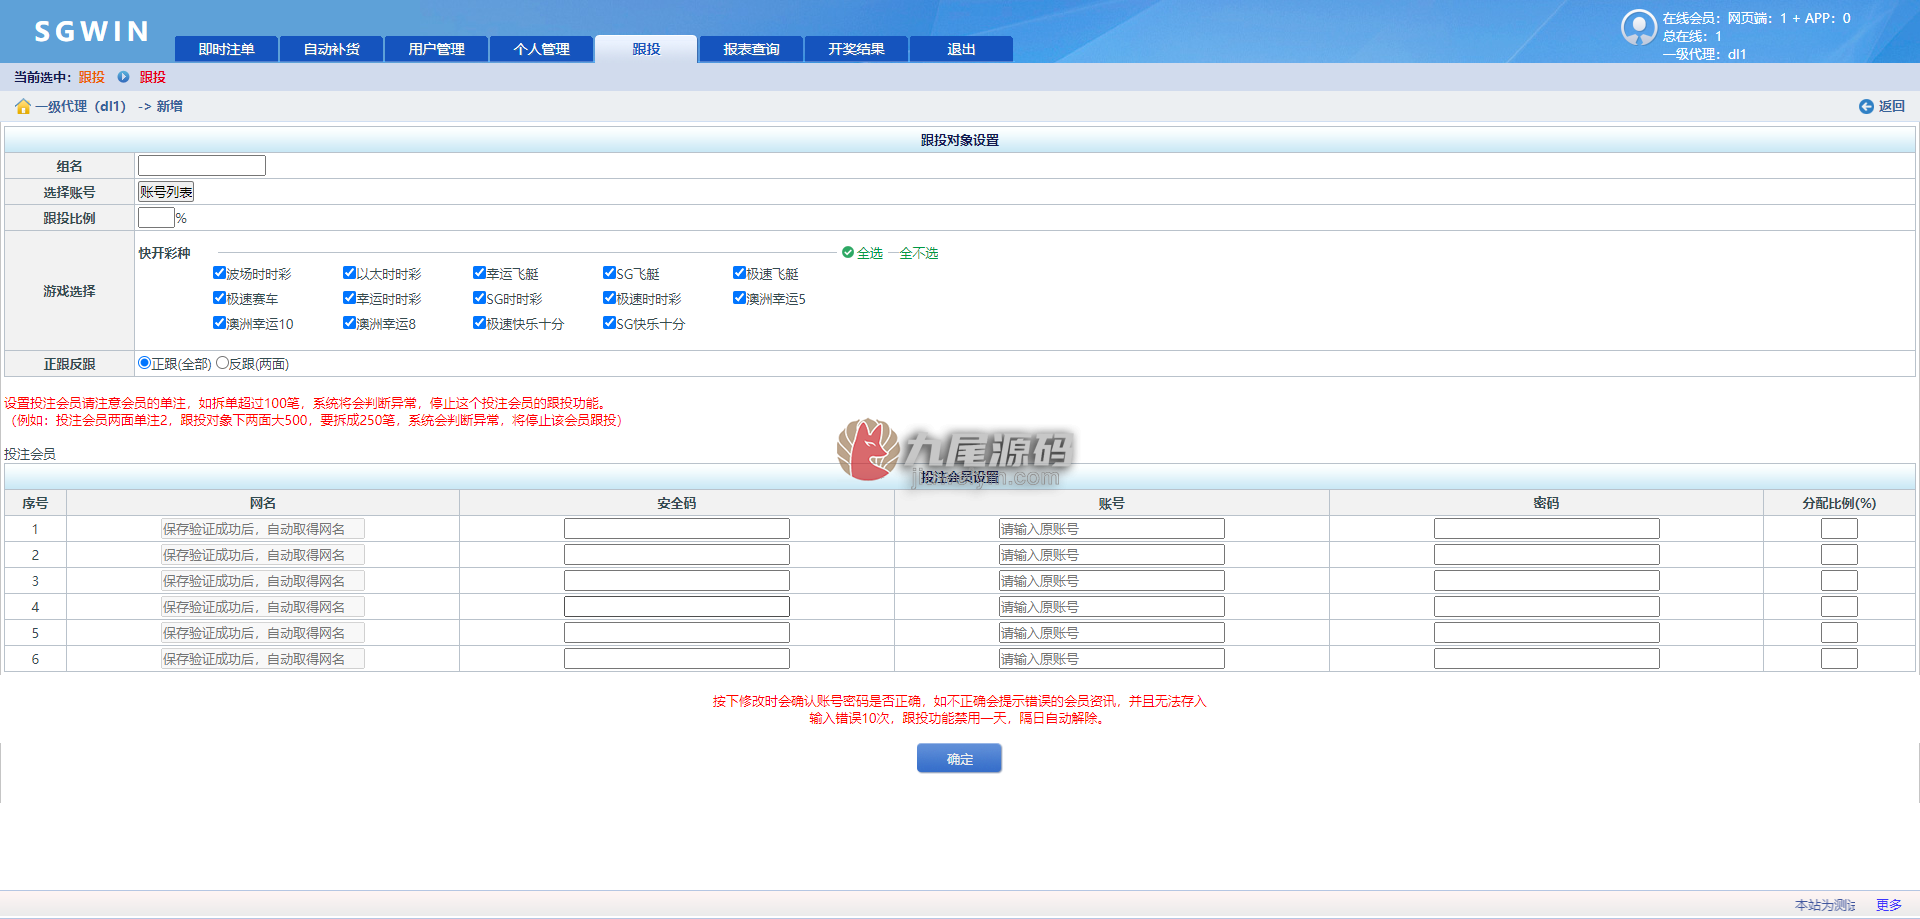Screen dimensions: 1920x919
Task: Open the 账号列表 account list
Action: click(x=166, y=192)
